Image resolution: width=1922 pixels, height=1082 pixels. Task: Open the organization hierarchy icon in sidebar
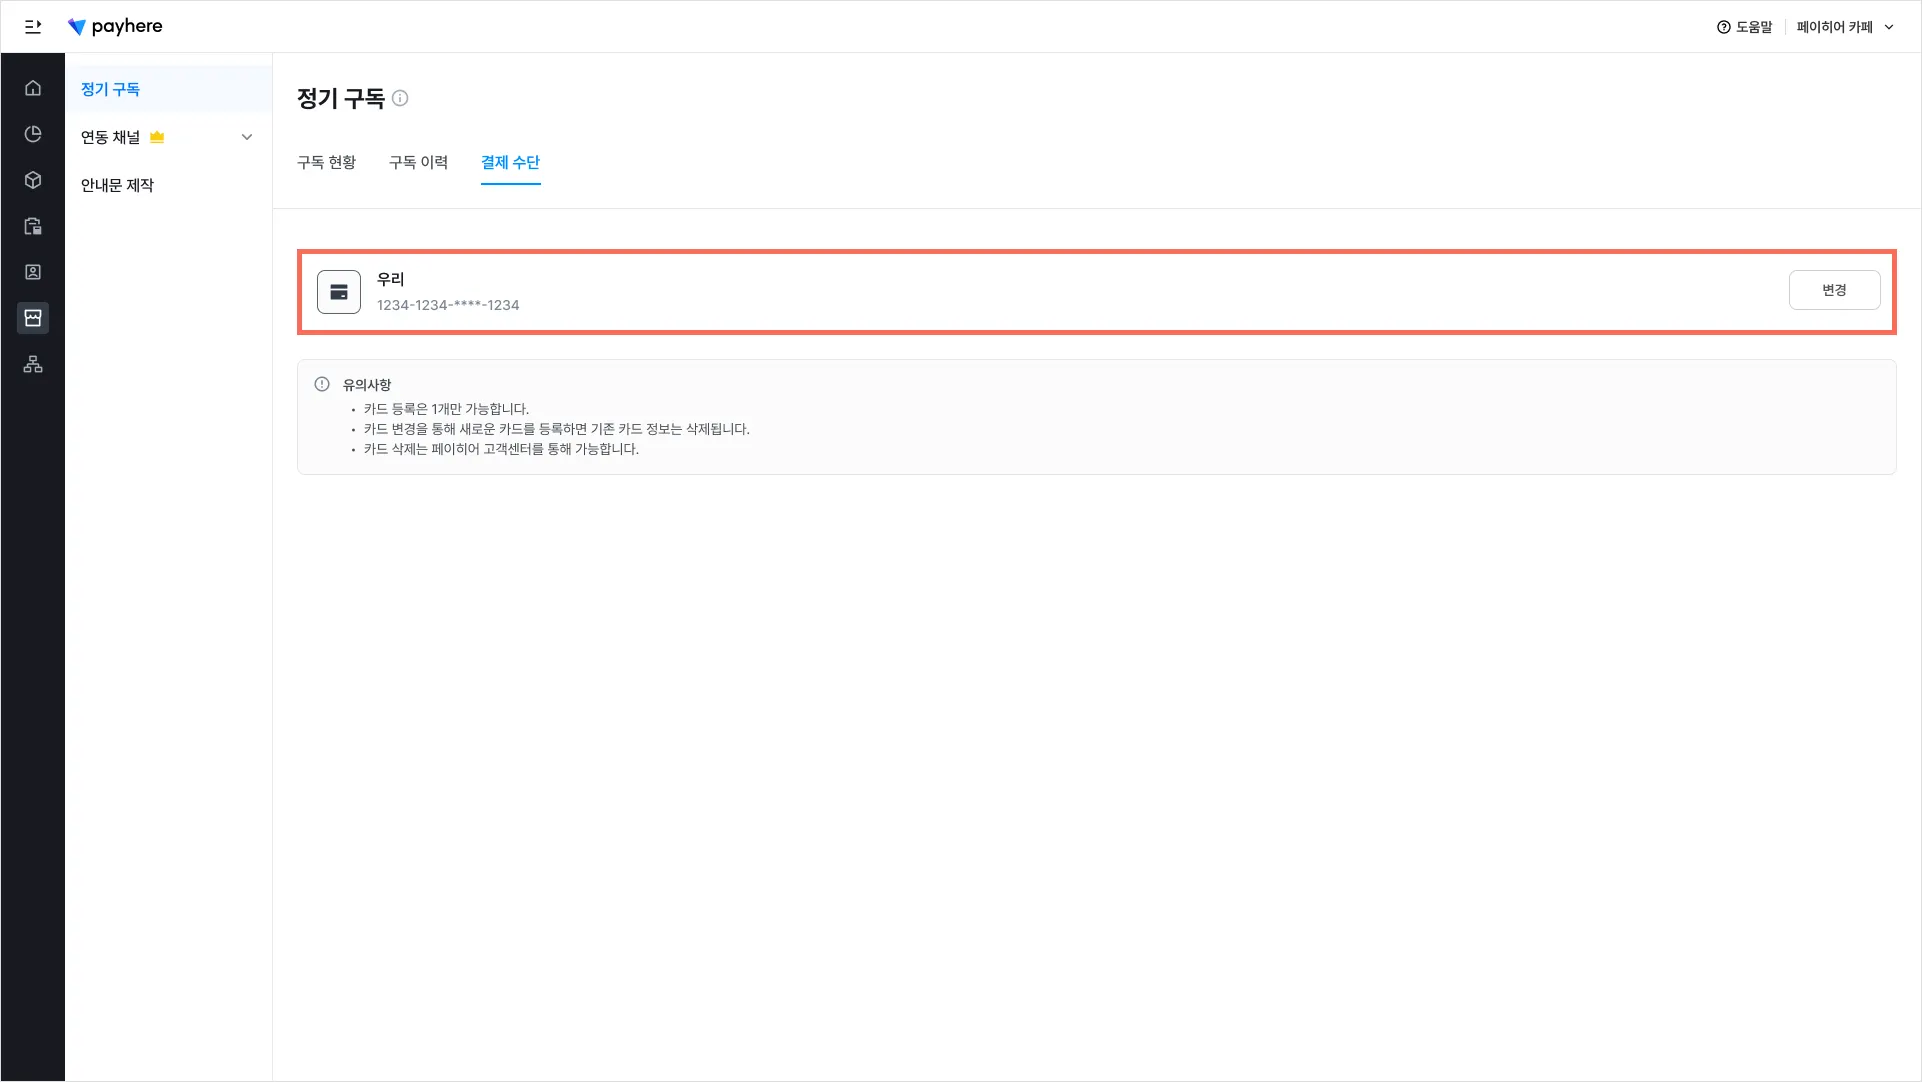coord(33,364)
